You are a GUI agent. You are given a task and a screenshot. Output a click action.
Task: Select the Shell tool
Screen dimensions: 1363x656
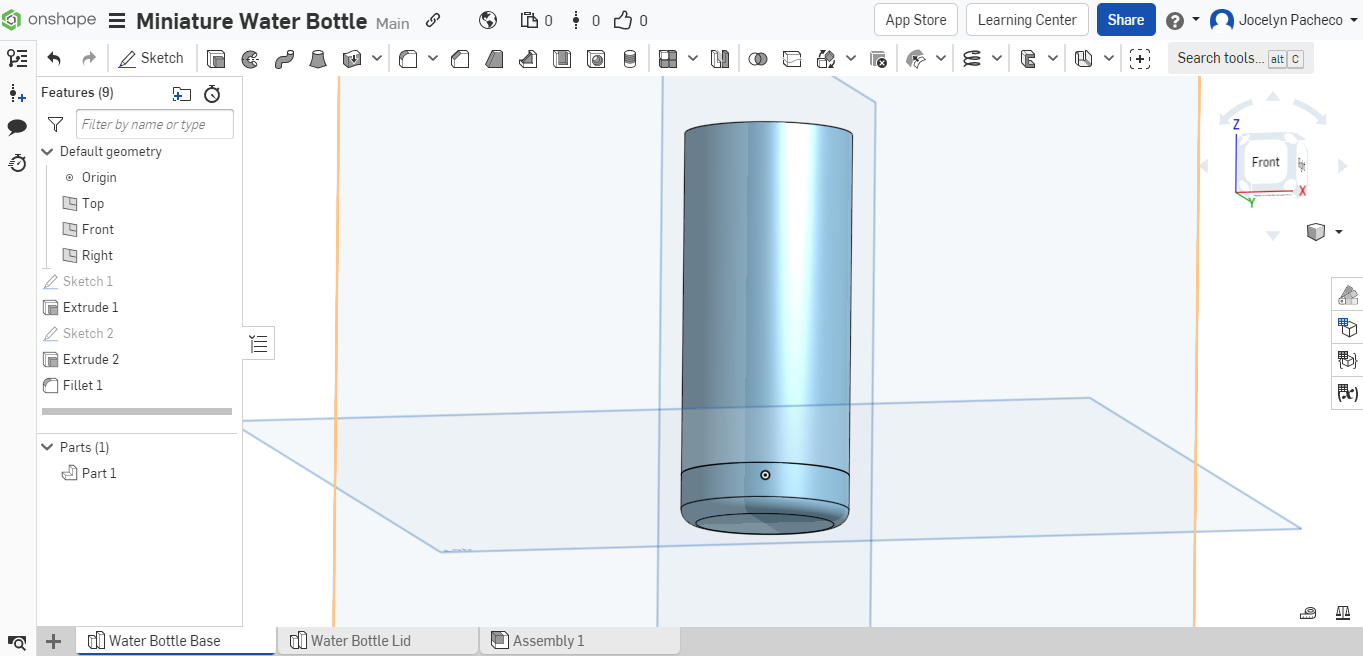coord(560,58)
